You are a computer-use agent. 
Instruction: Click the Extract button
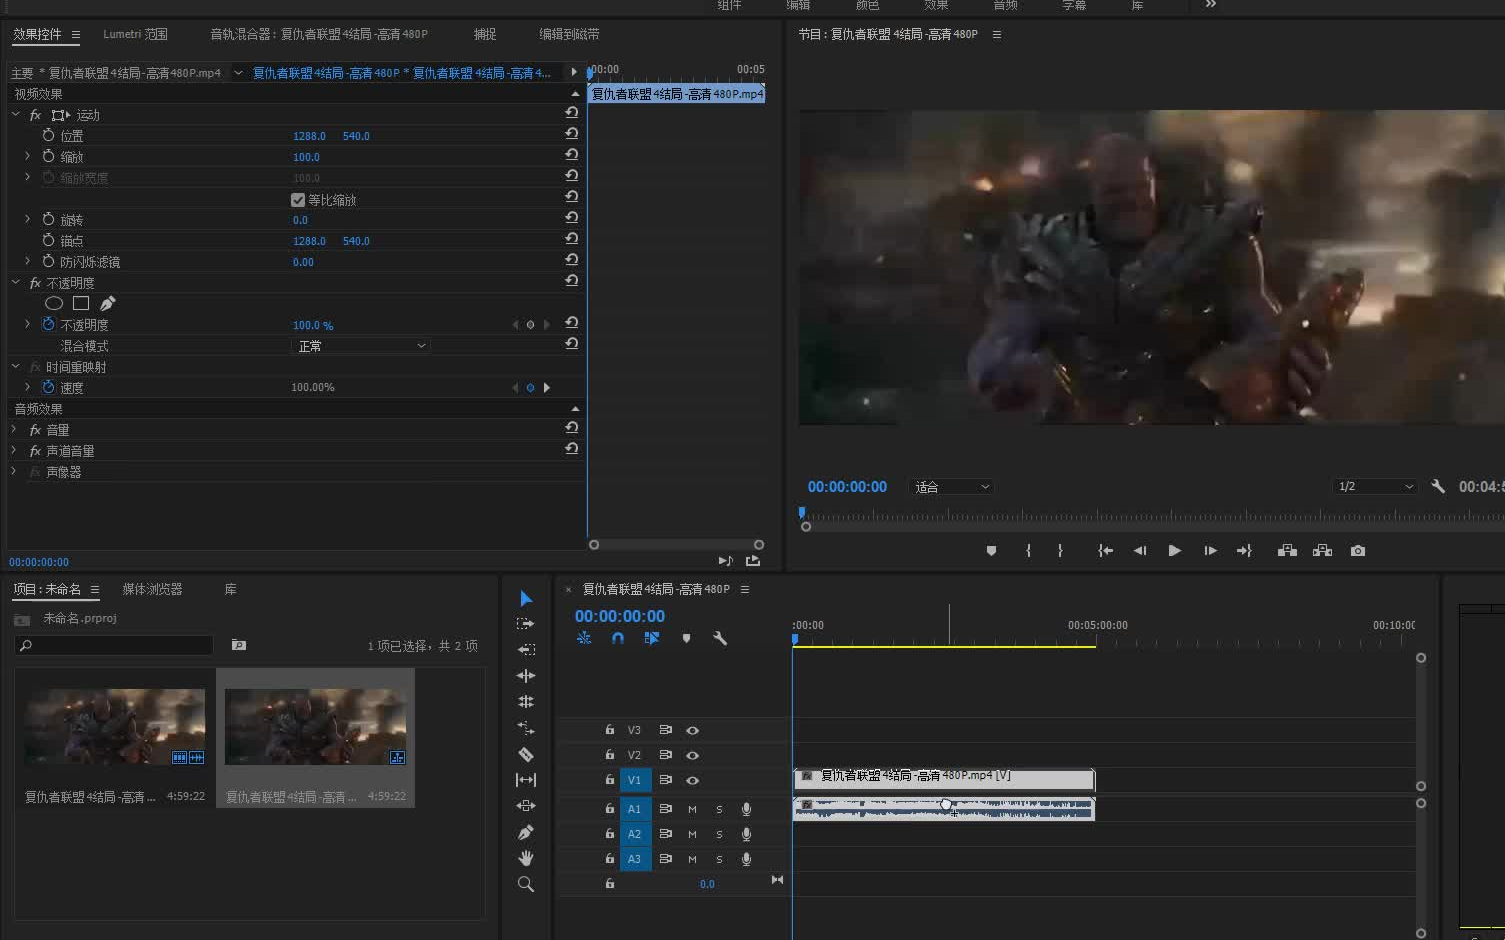[1322, 551]
